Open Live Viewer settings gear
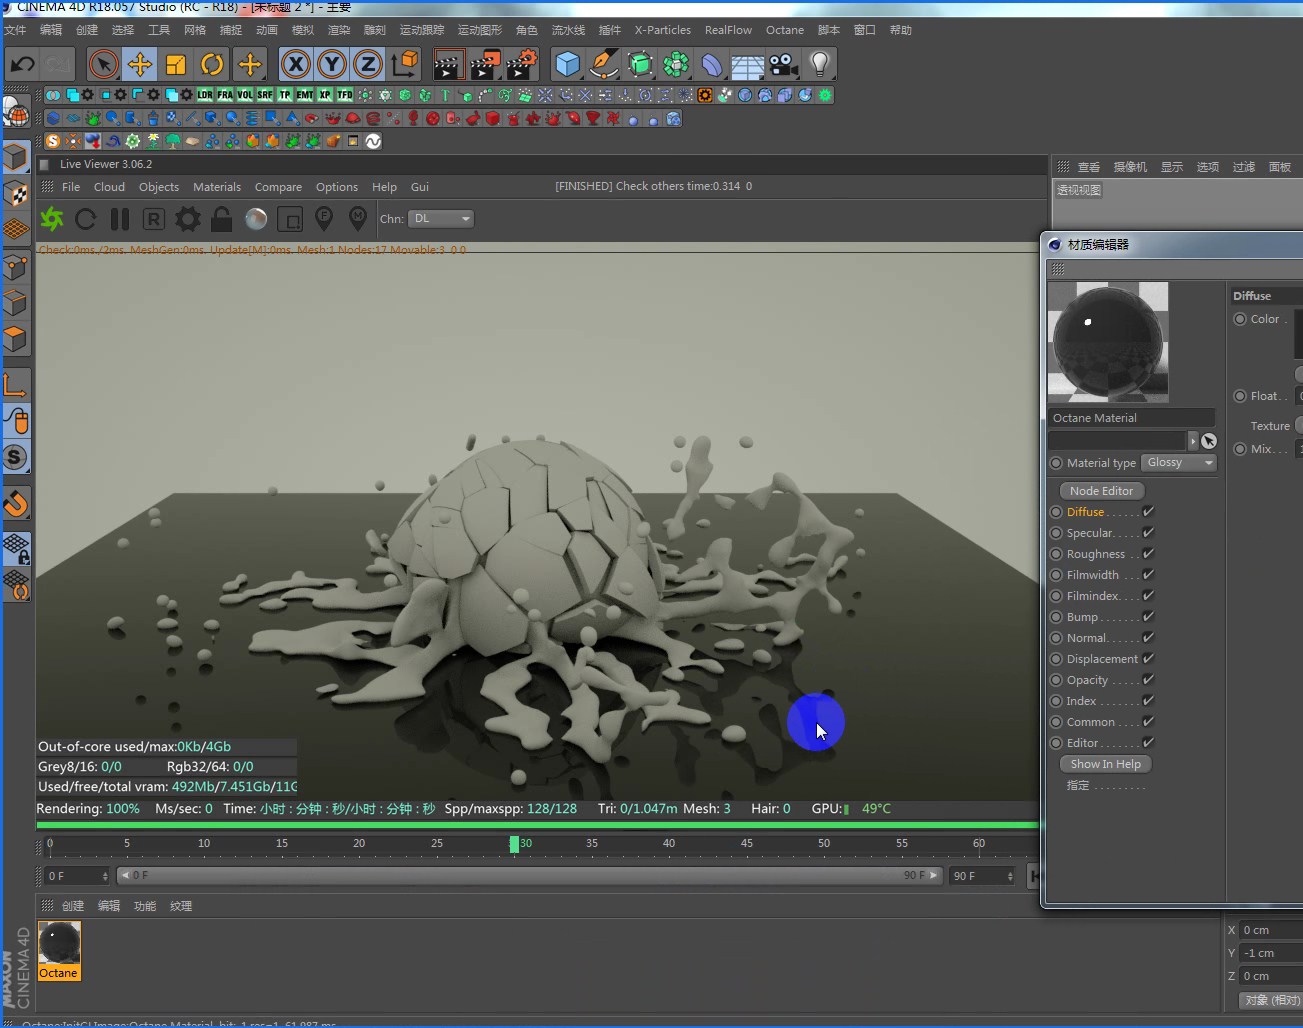This screenshot has height=1028, width=1303. (x=187, y=219)
